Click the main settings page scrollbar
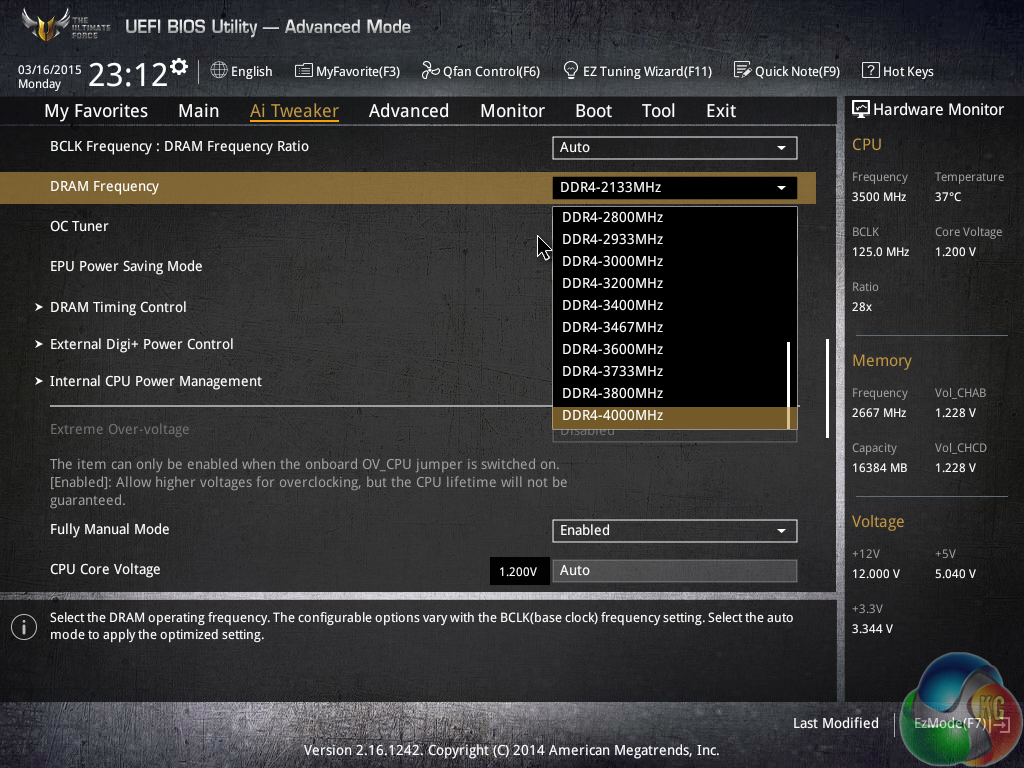This screenshot has height=768, width=1024. [827, 388]
